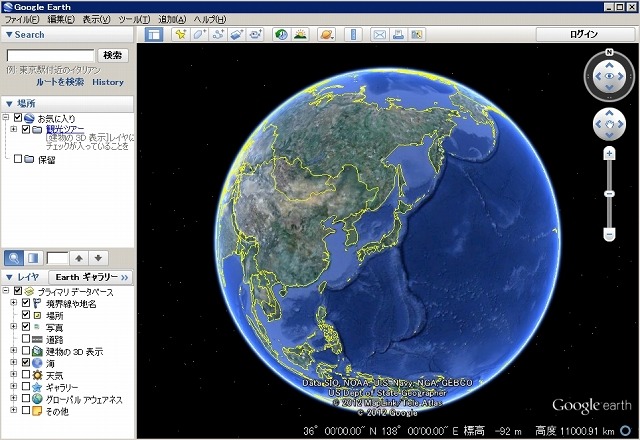640x440 pixels.
Task: Print the current view
Action: tap(398, 35)
